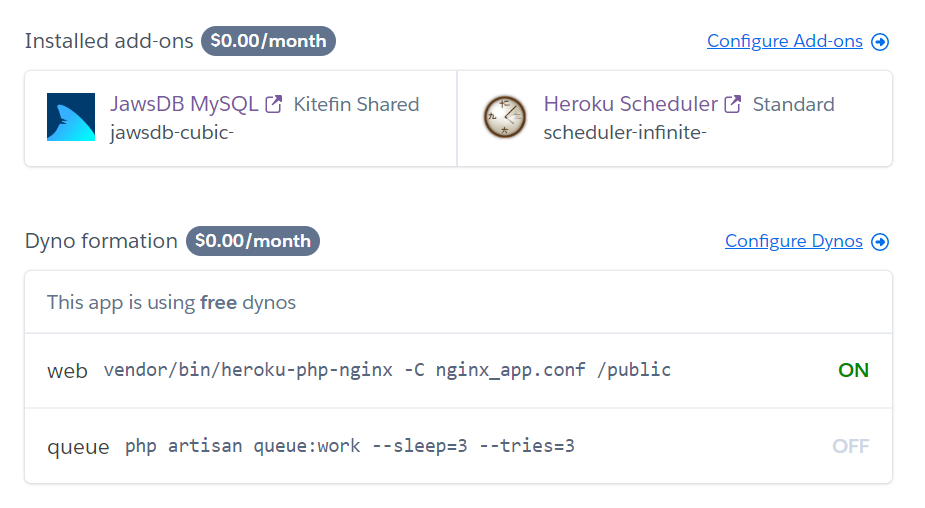Select the web dyno row
This screenshot has height=508, width=925.
[x=458, y=371]
